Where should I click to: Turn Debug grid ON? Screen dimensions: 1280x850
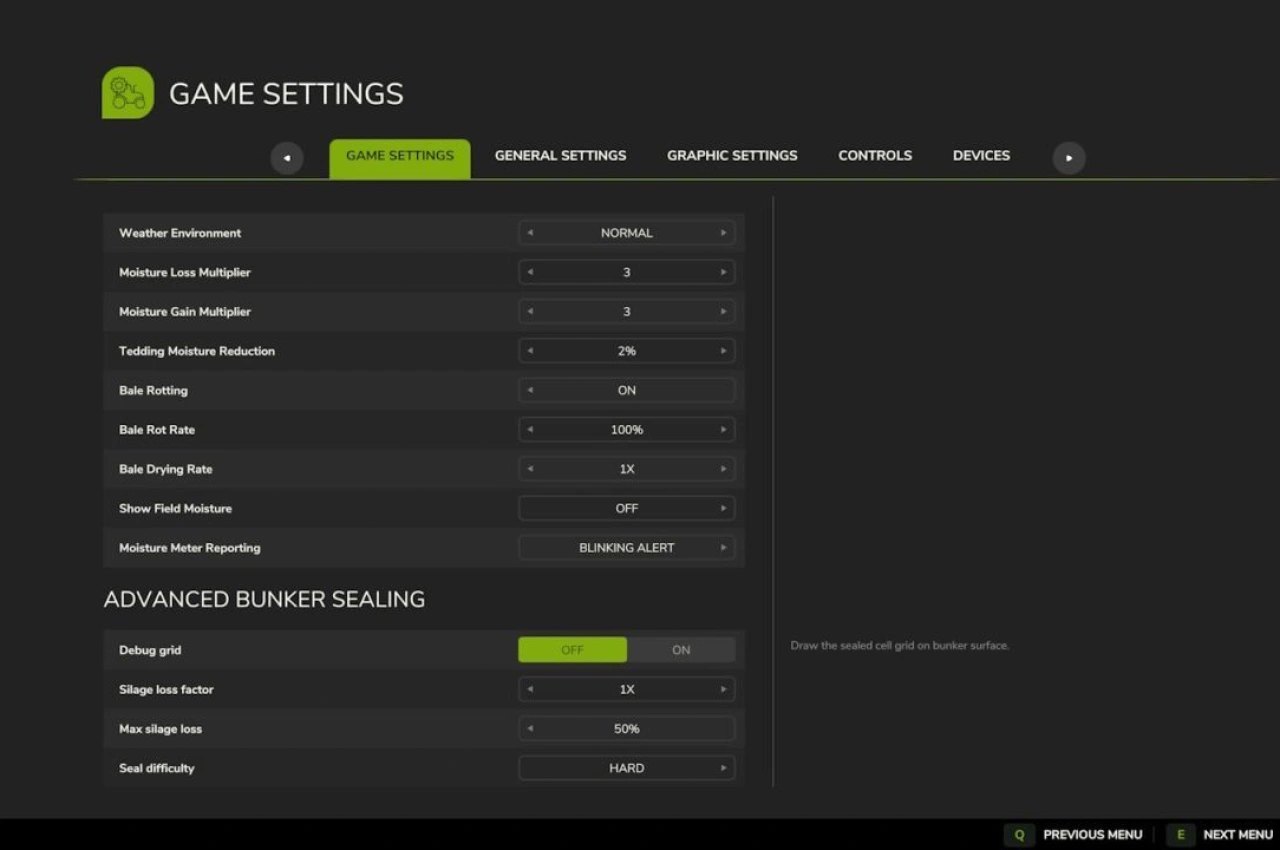(x=681, y=650)
